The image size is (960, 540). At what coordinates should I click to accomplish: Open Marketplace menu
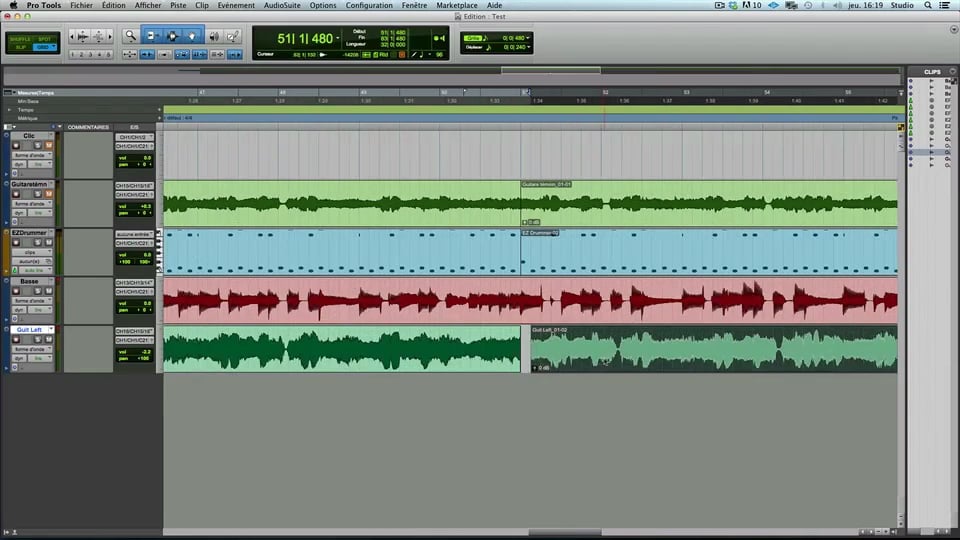[457, 5]
